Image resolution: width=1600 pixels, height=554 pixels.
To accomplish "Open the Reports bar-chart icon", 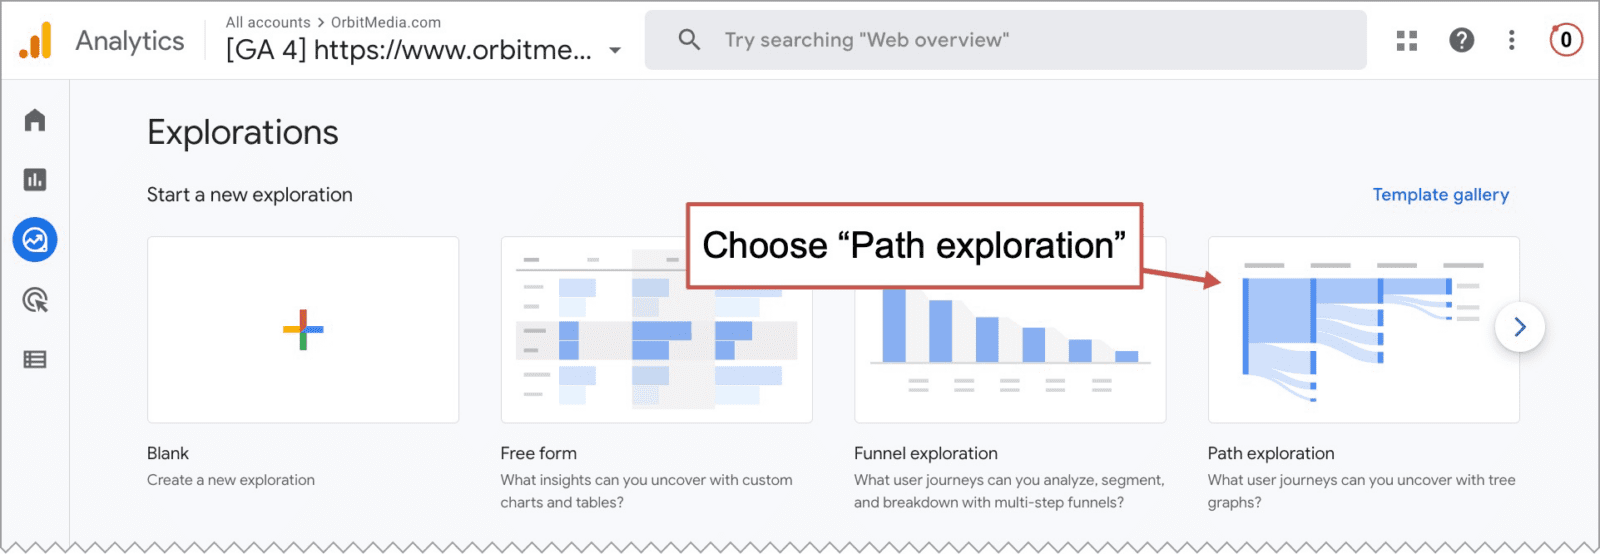I will point(35,180).
